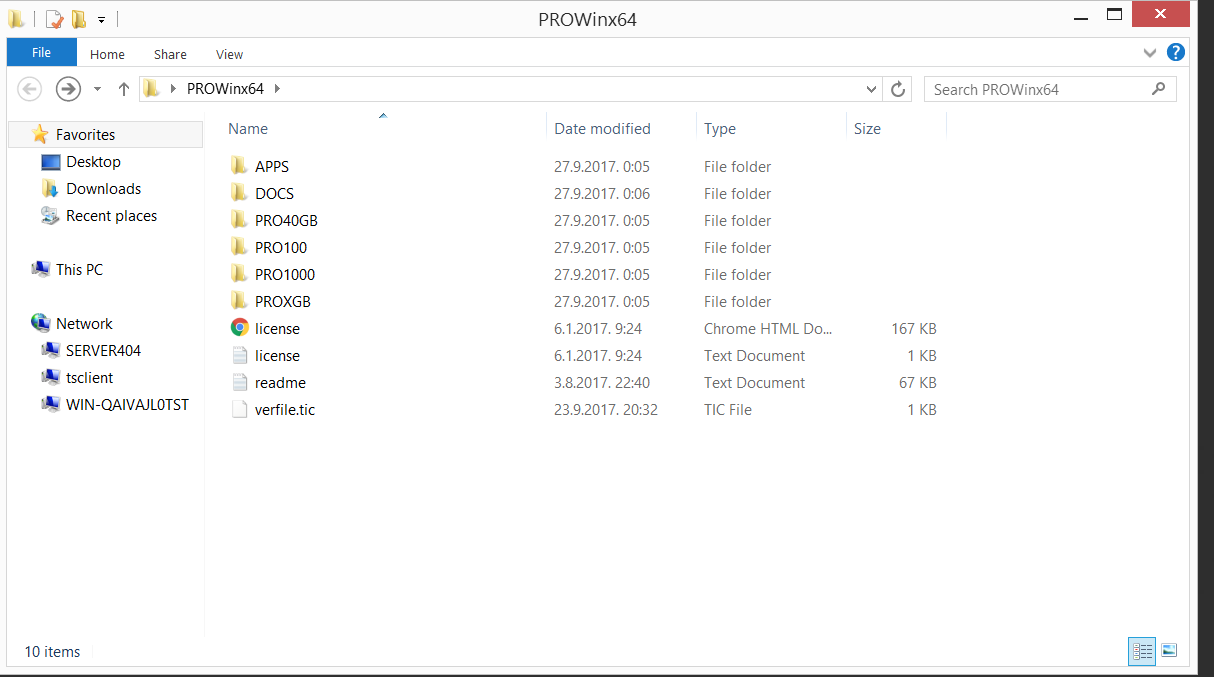1214x677 pixels.
Task: Expand the ribbon with chevron arrow
Action: [1150, 52]
